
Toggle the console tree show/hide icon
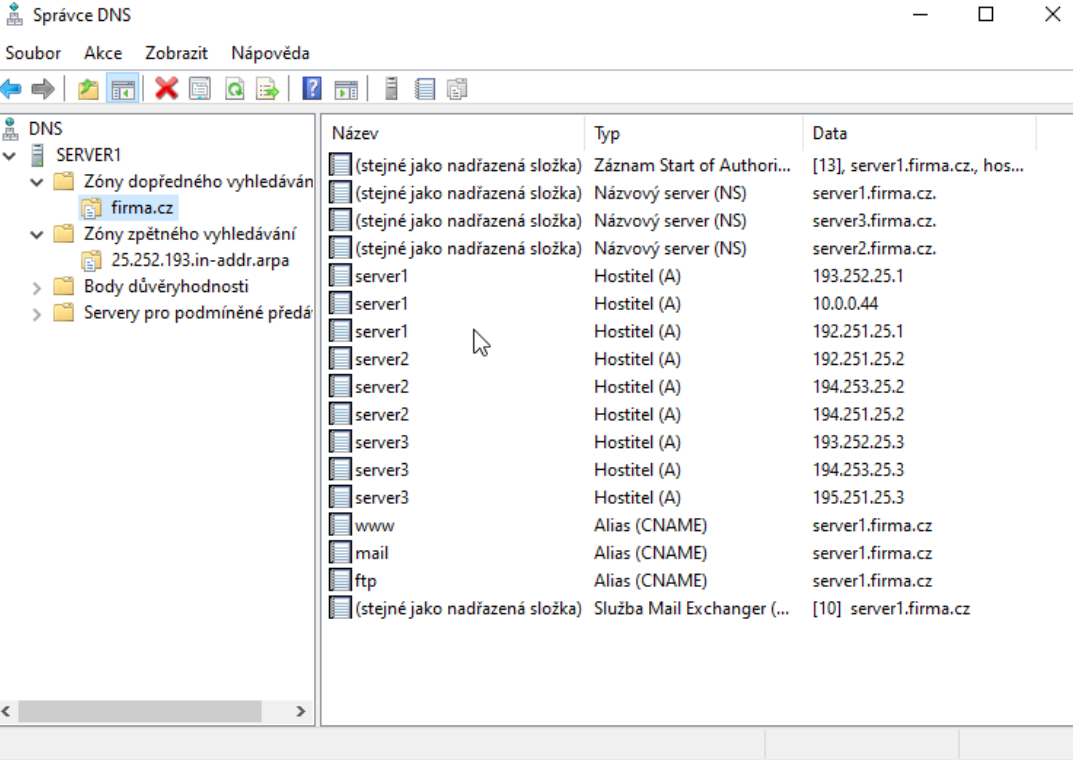(x=123, y=89)
